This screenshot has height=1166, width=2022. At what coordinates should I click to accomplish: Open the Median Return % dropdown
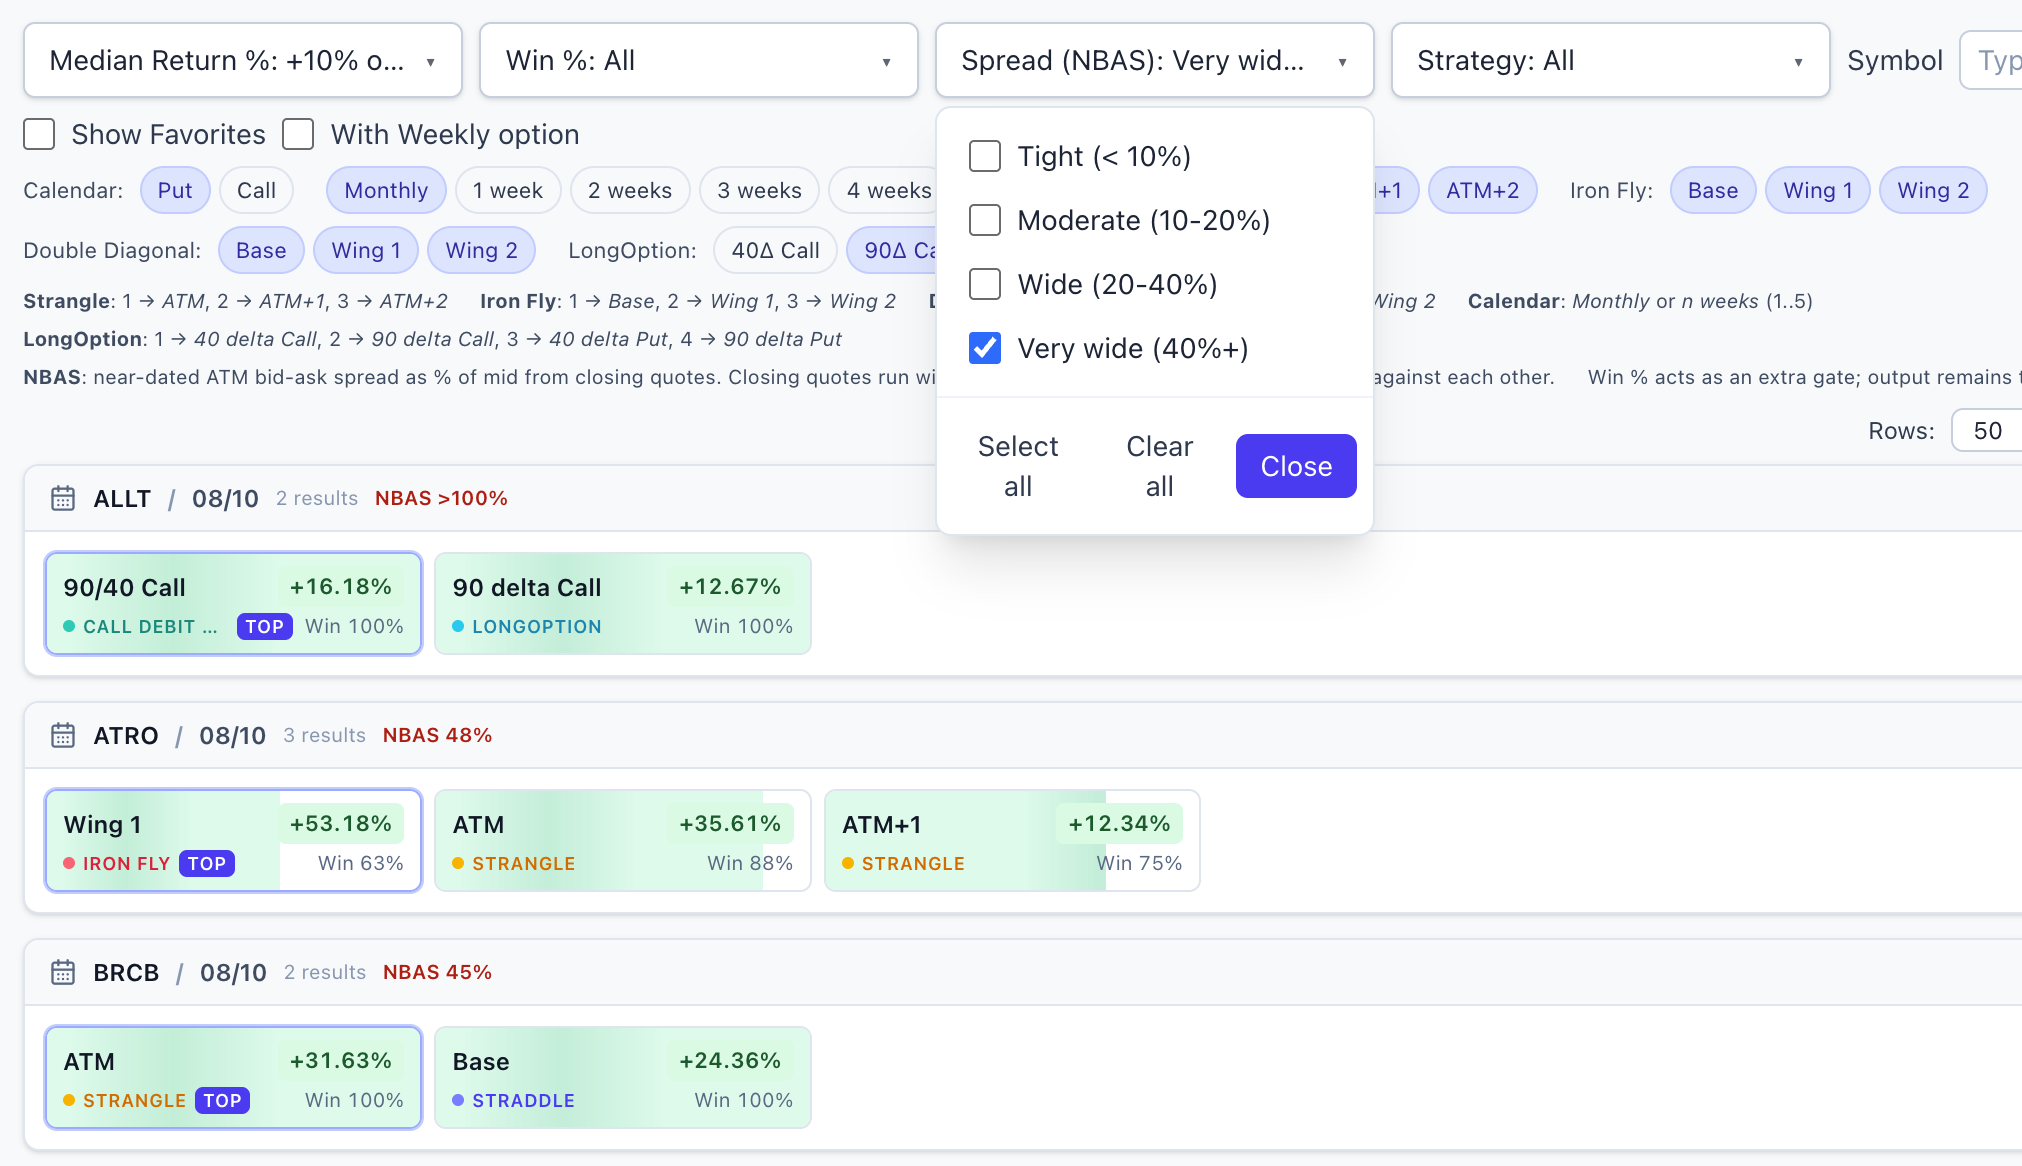[x=243, y=61]
